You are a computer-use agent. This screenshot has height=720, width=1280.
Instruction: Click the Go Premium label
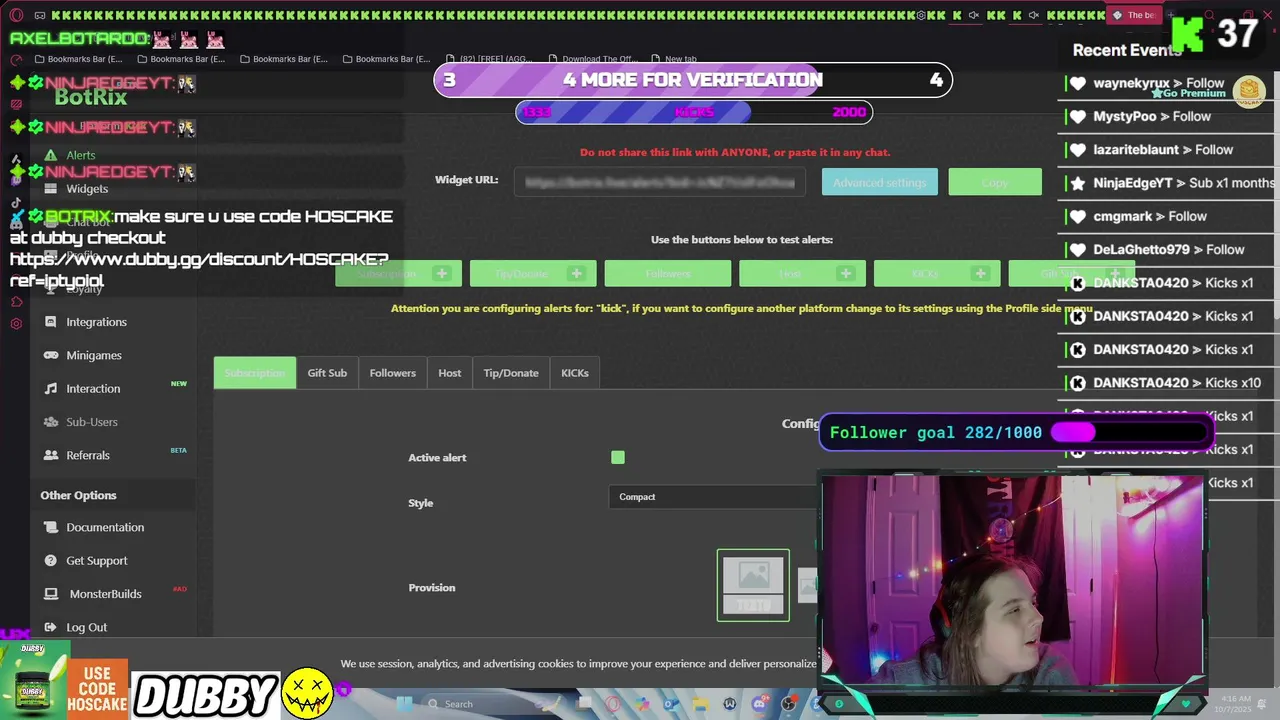point(1188,93)
